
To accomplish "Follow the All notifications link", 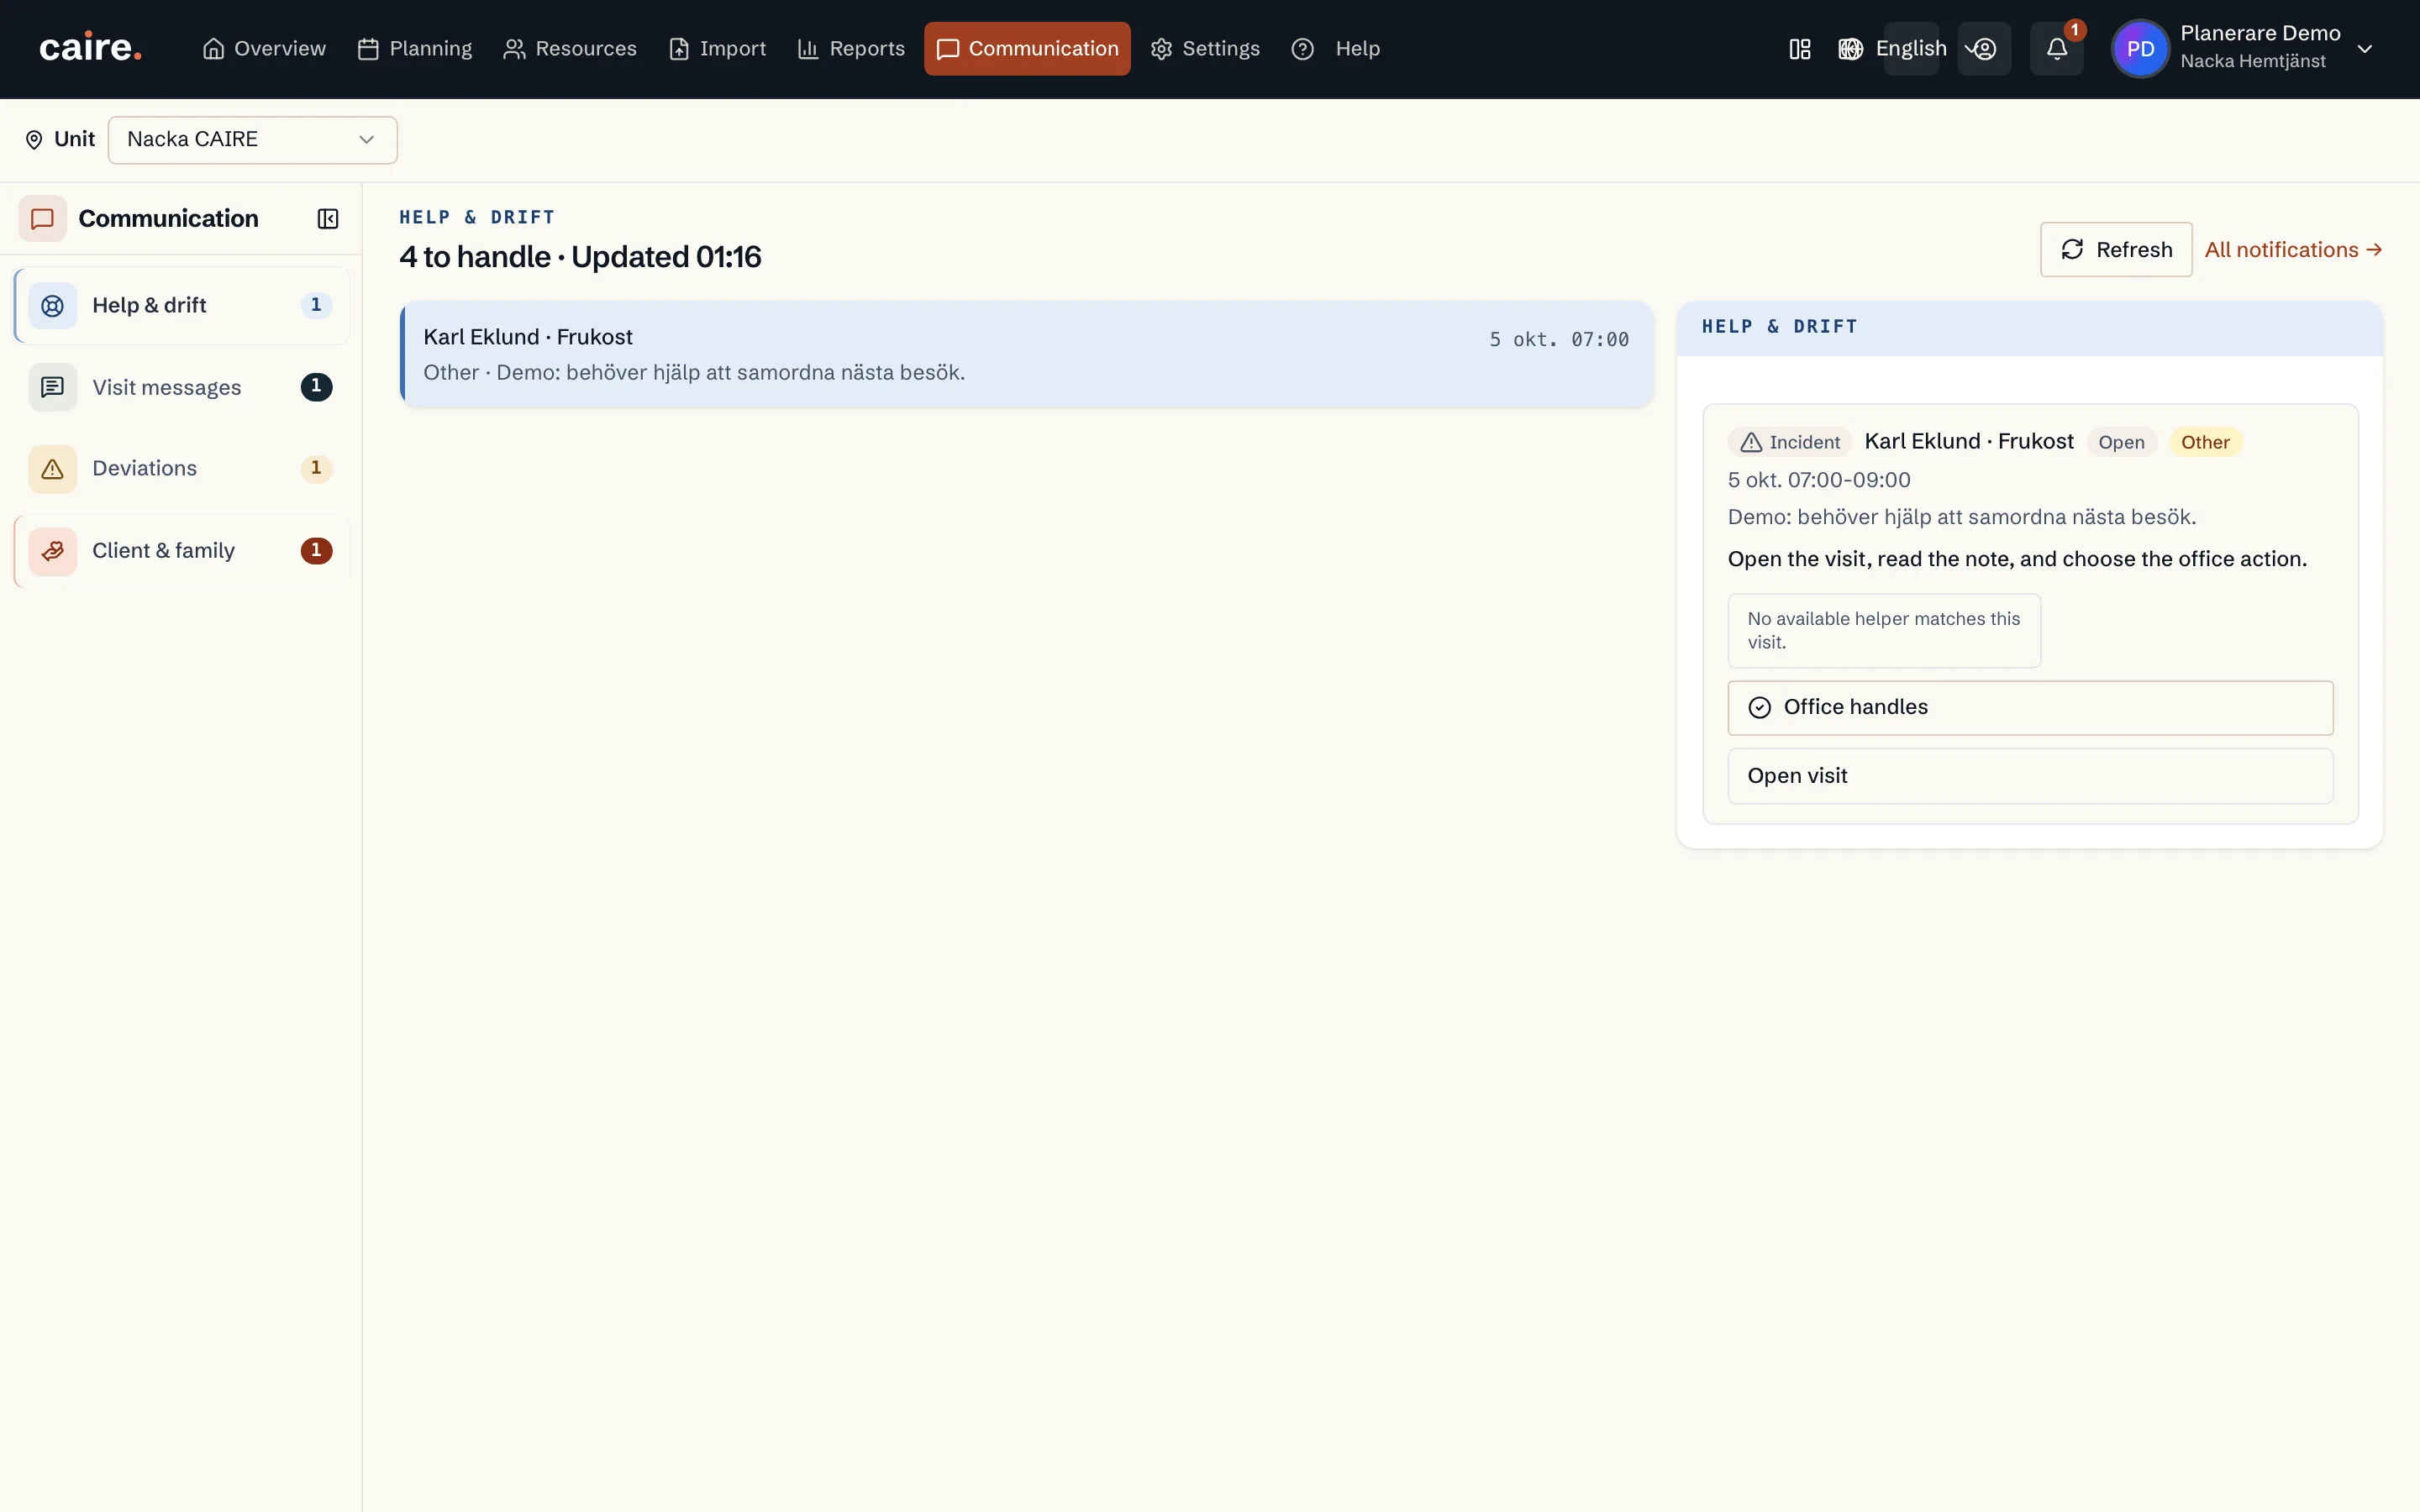I will (x=2293, y=250).
